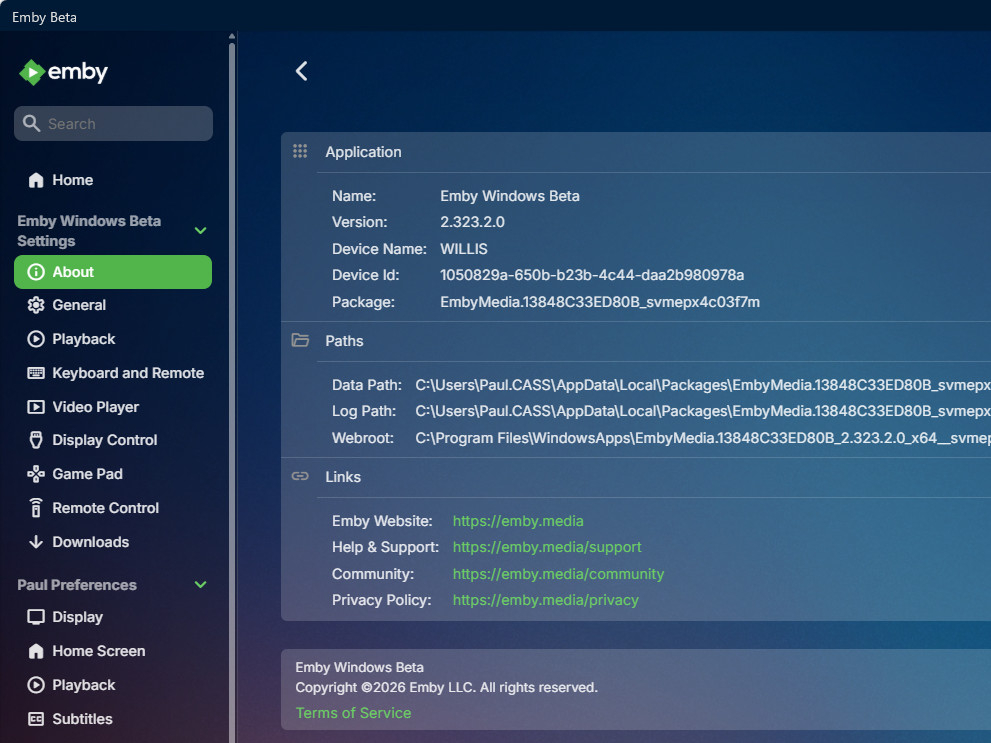Open Subtitles via CC icon

point(36,719)
